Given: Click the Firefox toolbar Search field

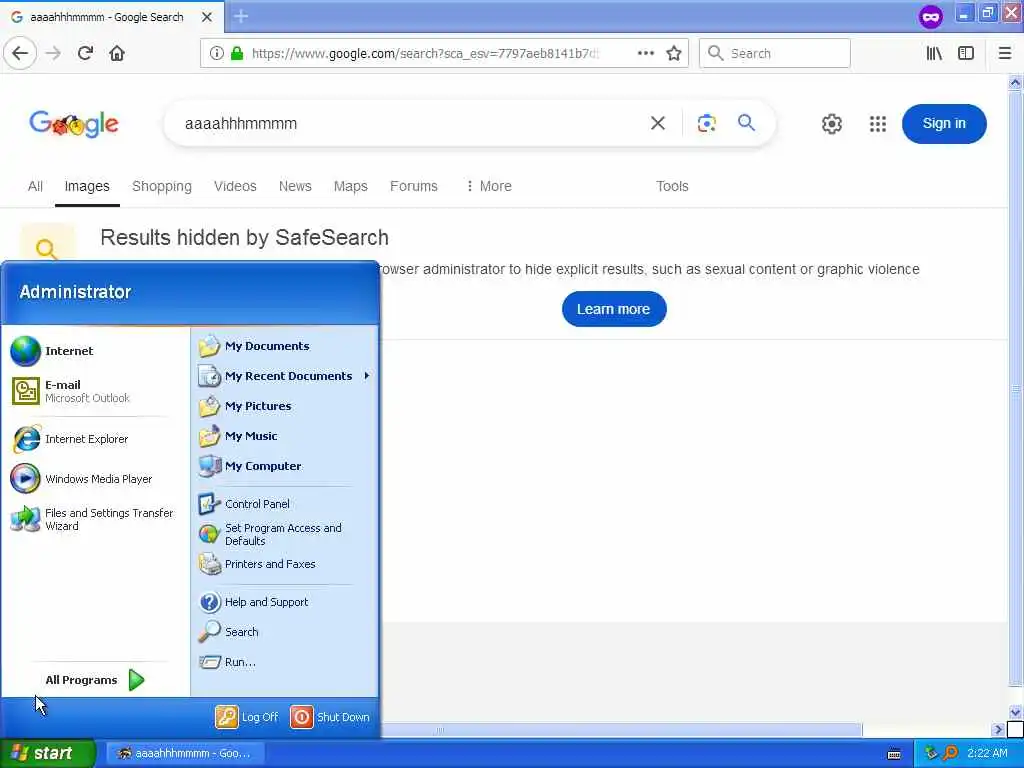Looking at the screenshot, I should 775,53.
